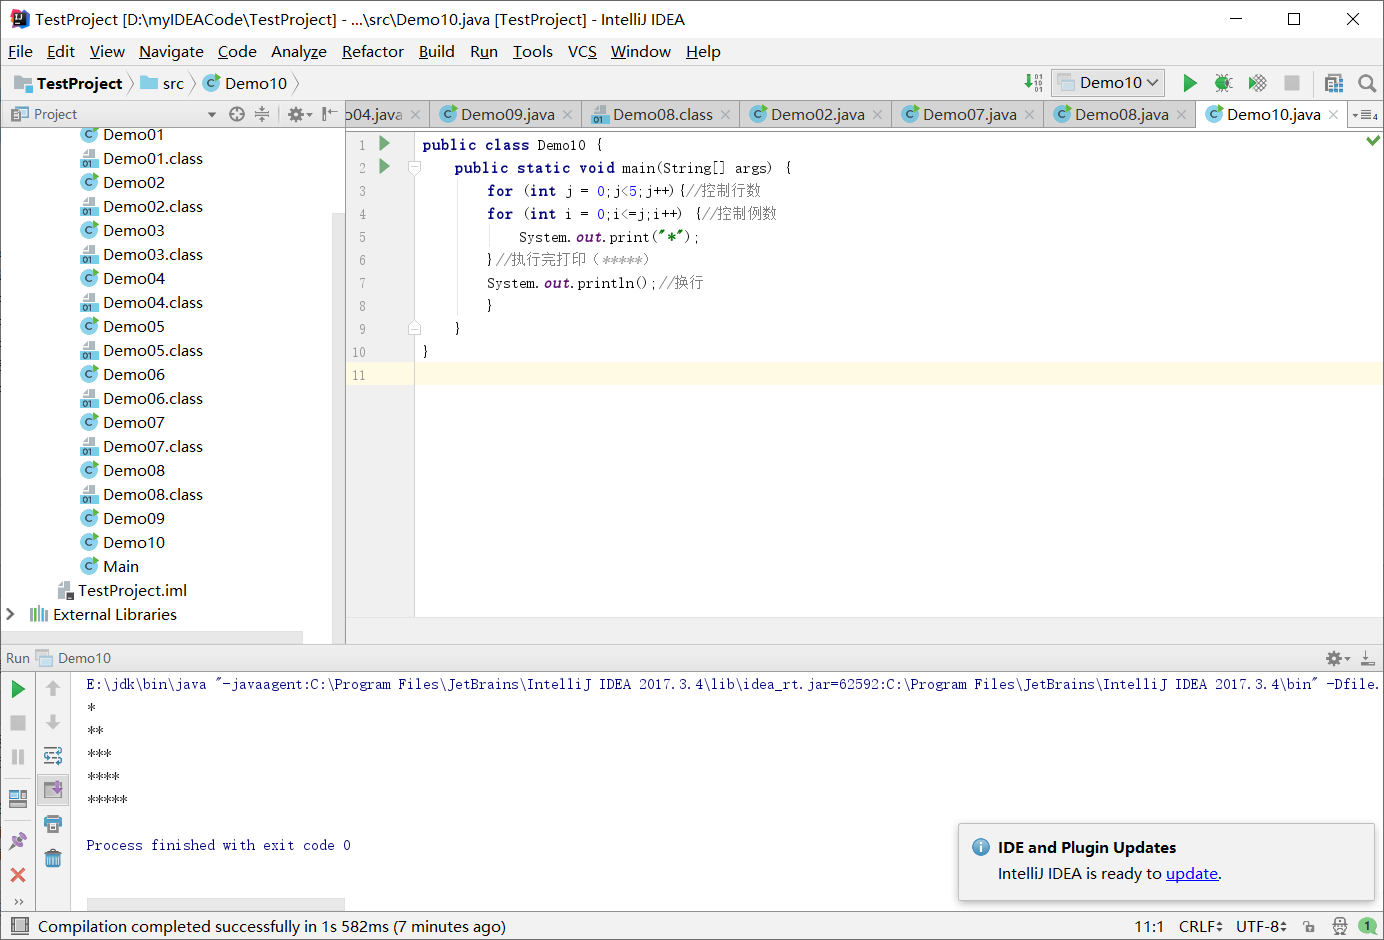Click the update link in notification
The height and width of the screenshot is (940, 1384).
[1192, 873]
